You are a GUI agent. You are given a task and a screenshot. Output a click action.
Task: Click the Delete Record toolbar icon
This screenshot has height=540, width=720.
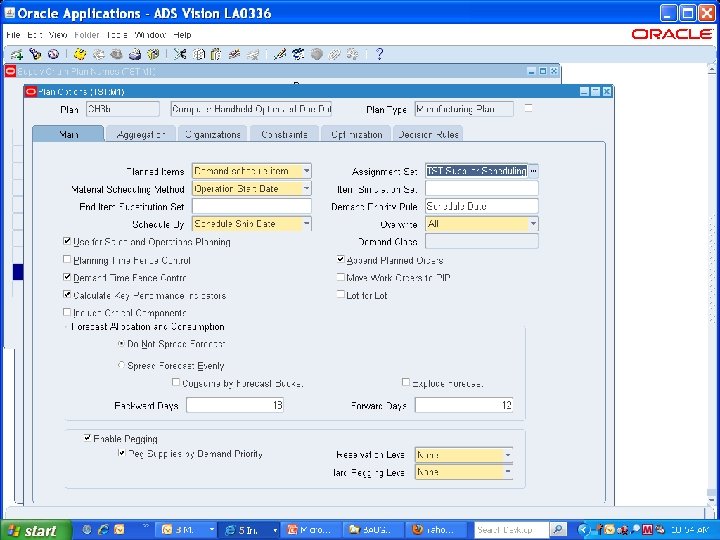coord(253,55)
